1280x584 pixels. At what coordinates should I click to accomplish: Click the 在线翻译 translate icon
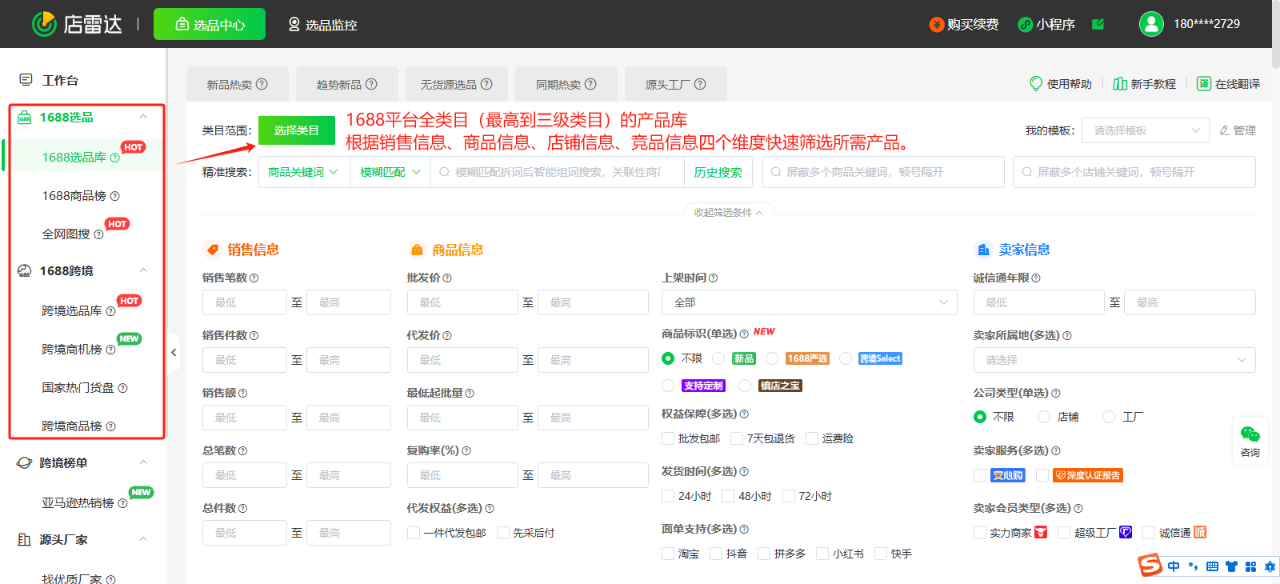[1204, 84]
